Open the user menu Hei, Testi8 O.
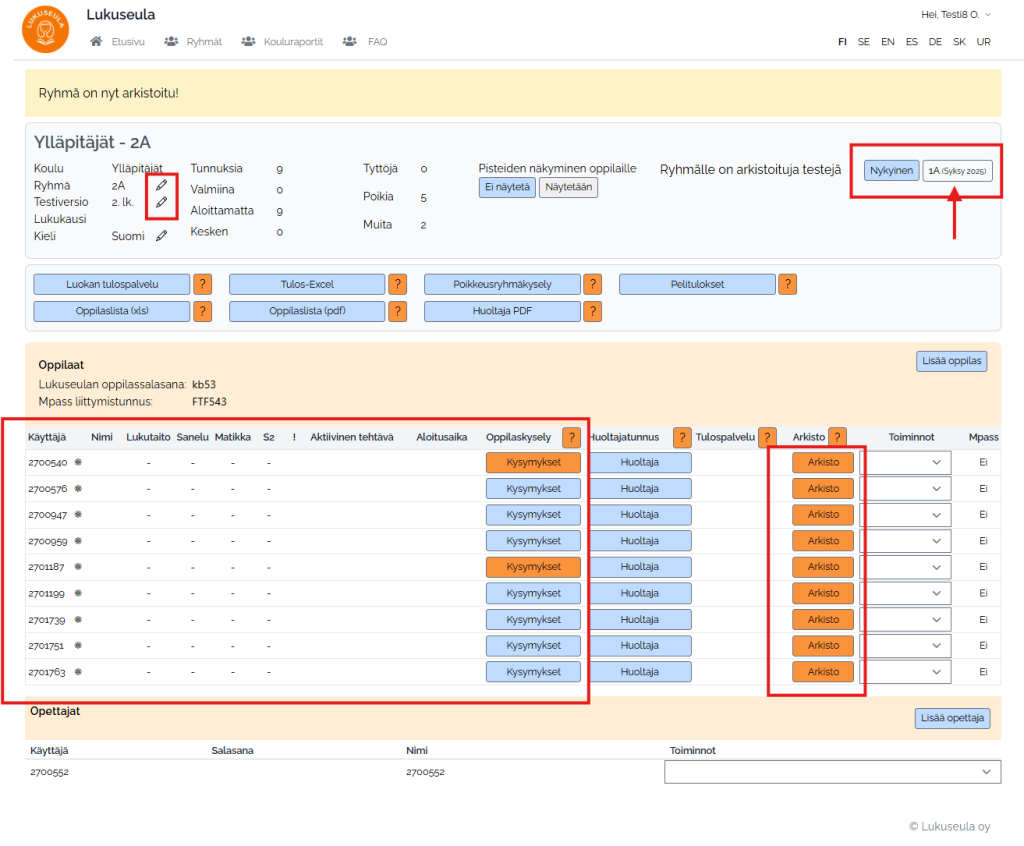Screen dimensions: 1024x846 955,14
